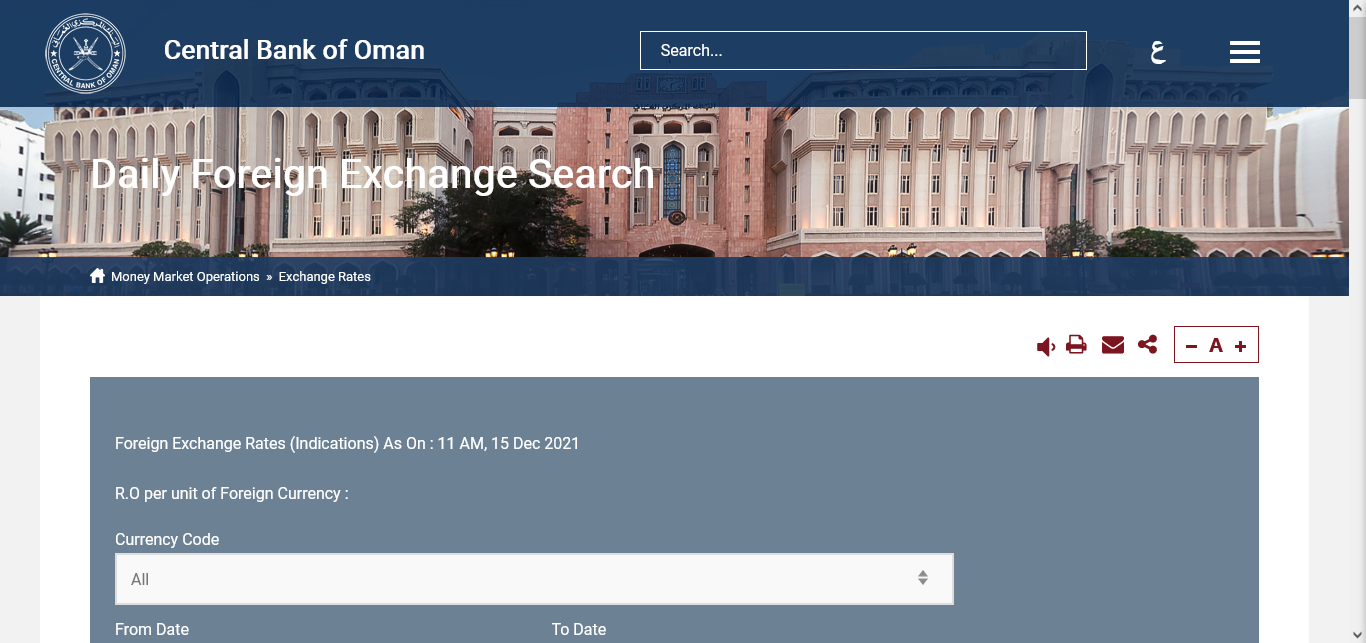Go to the home page via house icon
Image resolution: width=1366 pixels, height=643 pixels.
[x=97, y=276]
